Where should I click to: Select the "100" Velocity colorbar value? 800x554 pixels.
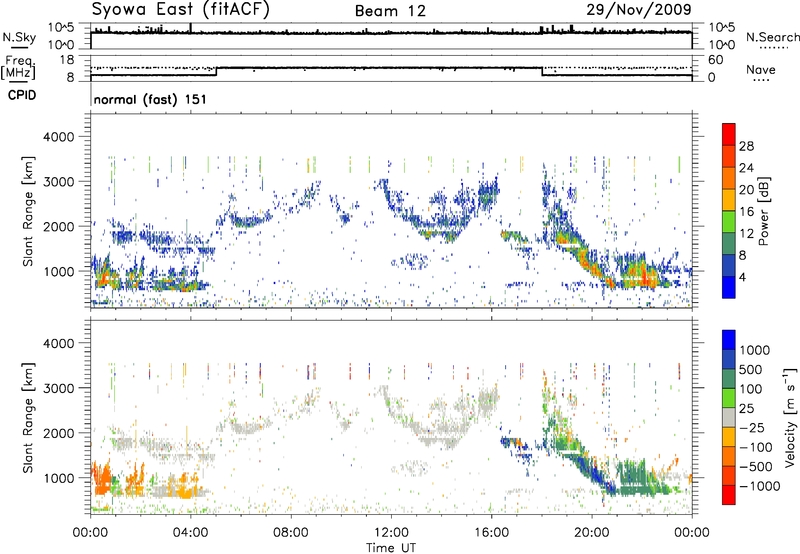coord(753,389)
